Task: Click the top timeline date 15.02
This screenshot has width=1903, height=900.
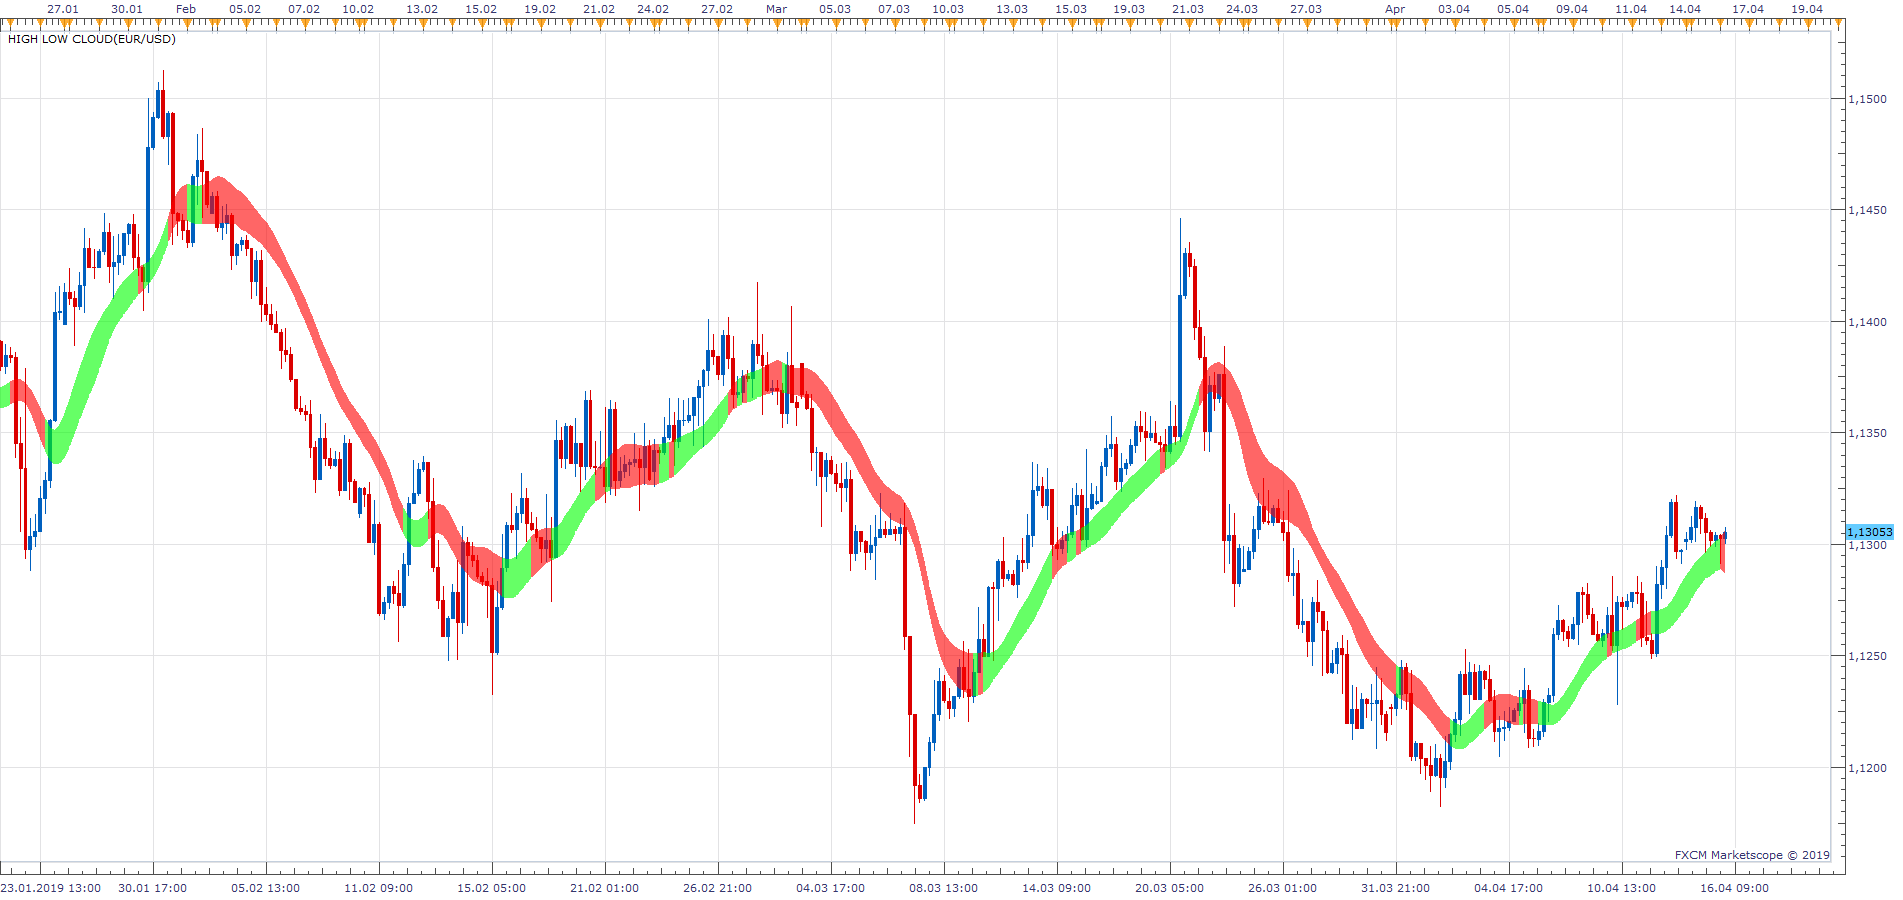Action: [x=481, y=9]
